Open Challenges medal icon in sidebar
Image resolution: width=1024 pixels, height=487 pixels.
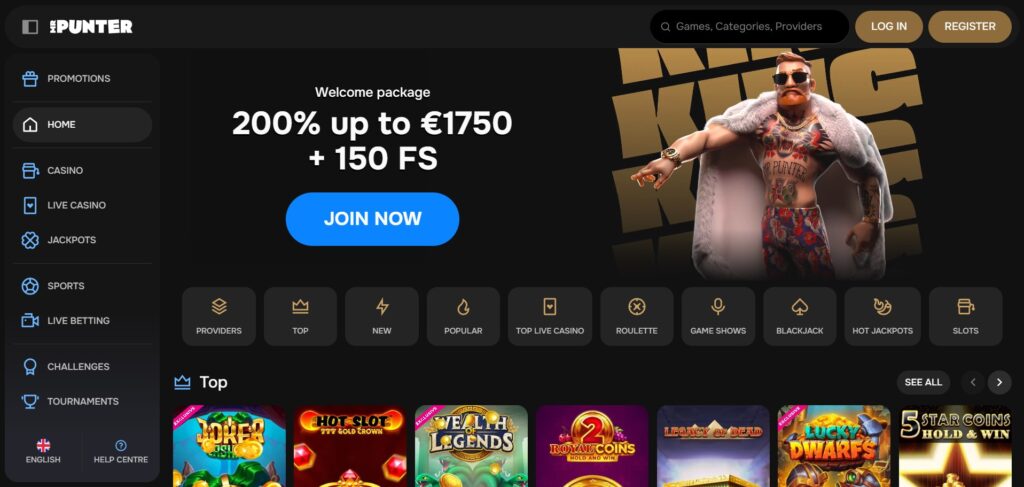click(30, 367)
